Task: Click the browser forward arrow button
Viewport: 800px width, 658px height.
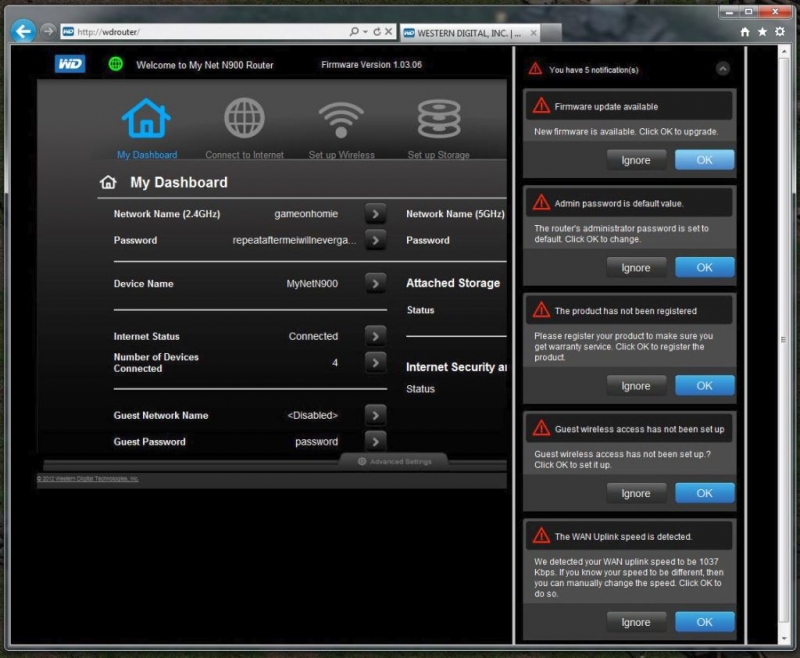Action: [x=48, y=32]
